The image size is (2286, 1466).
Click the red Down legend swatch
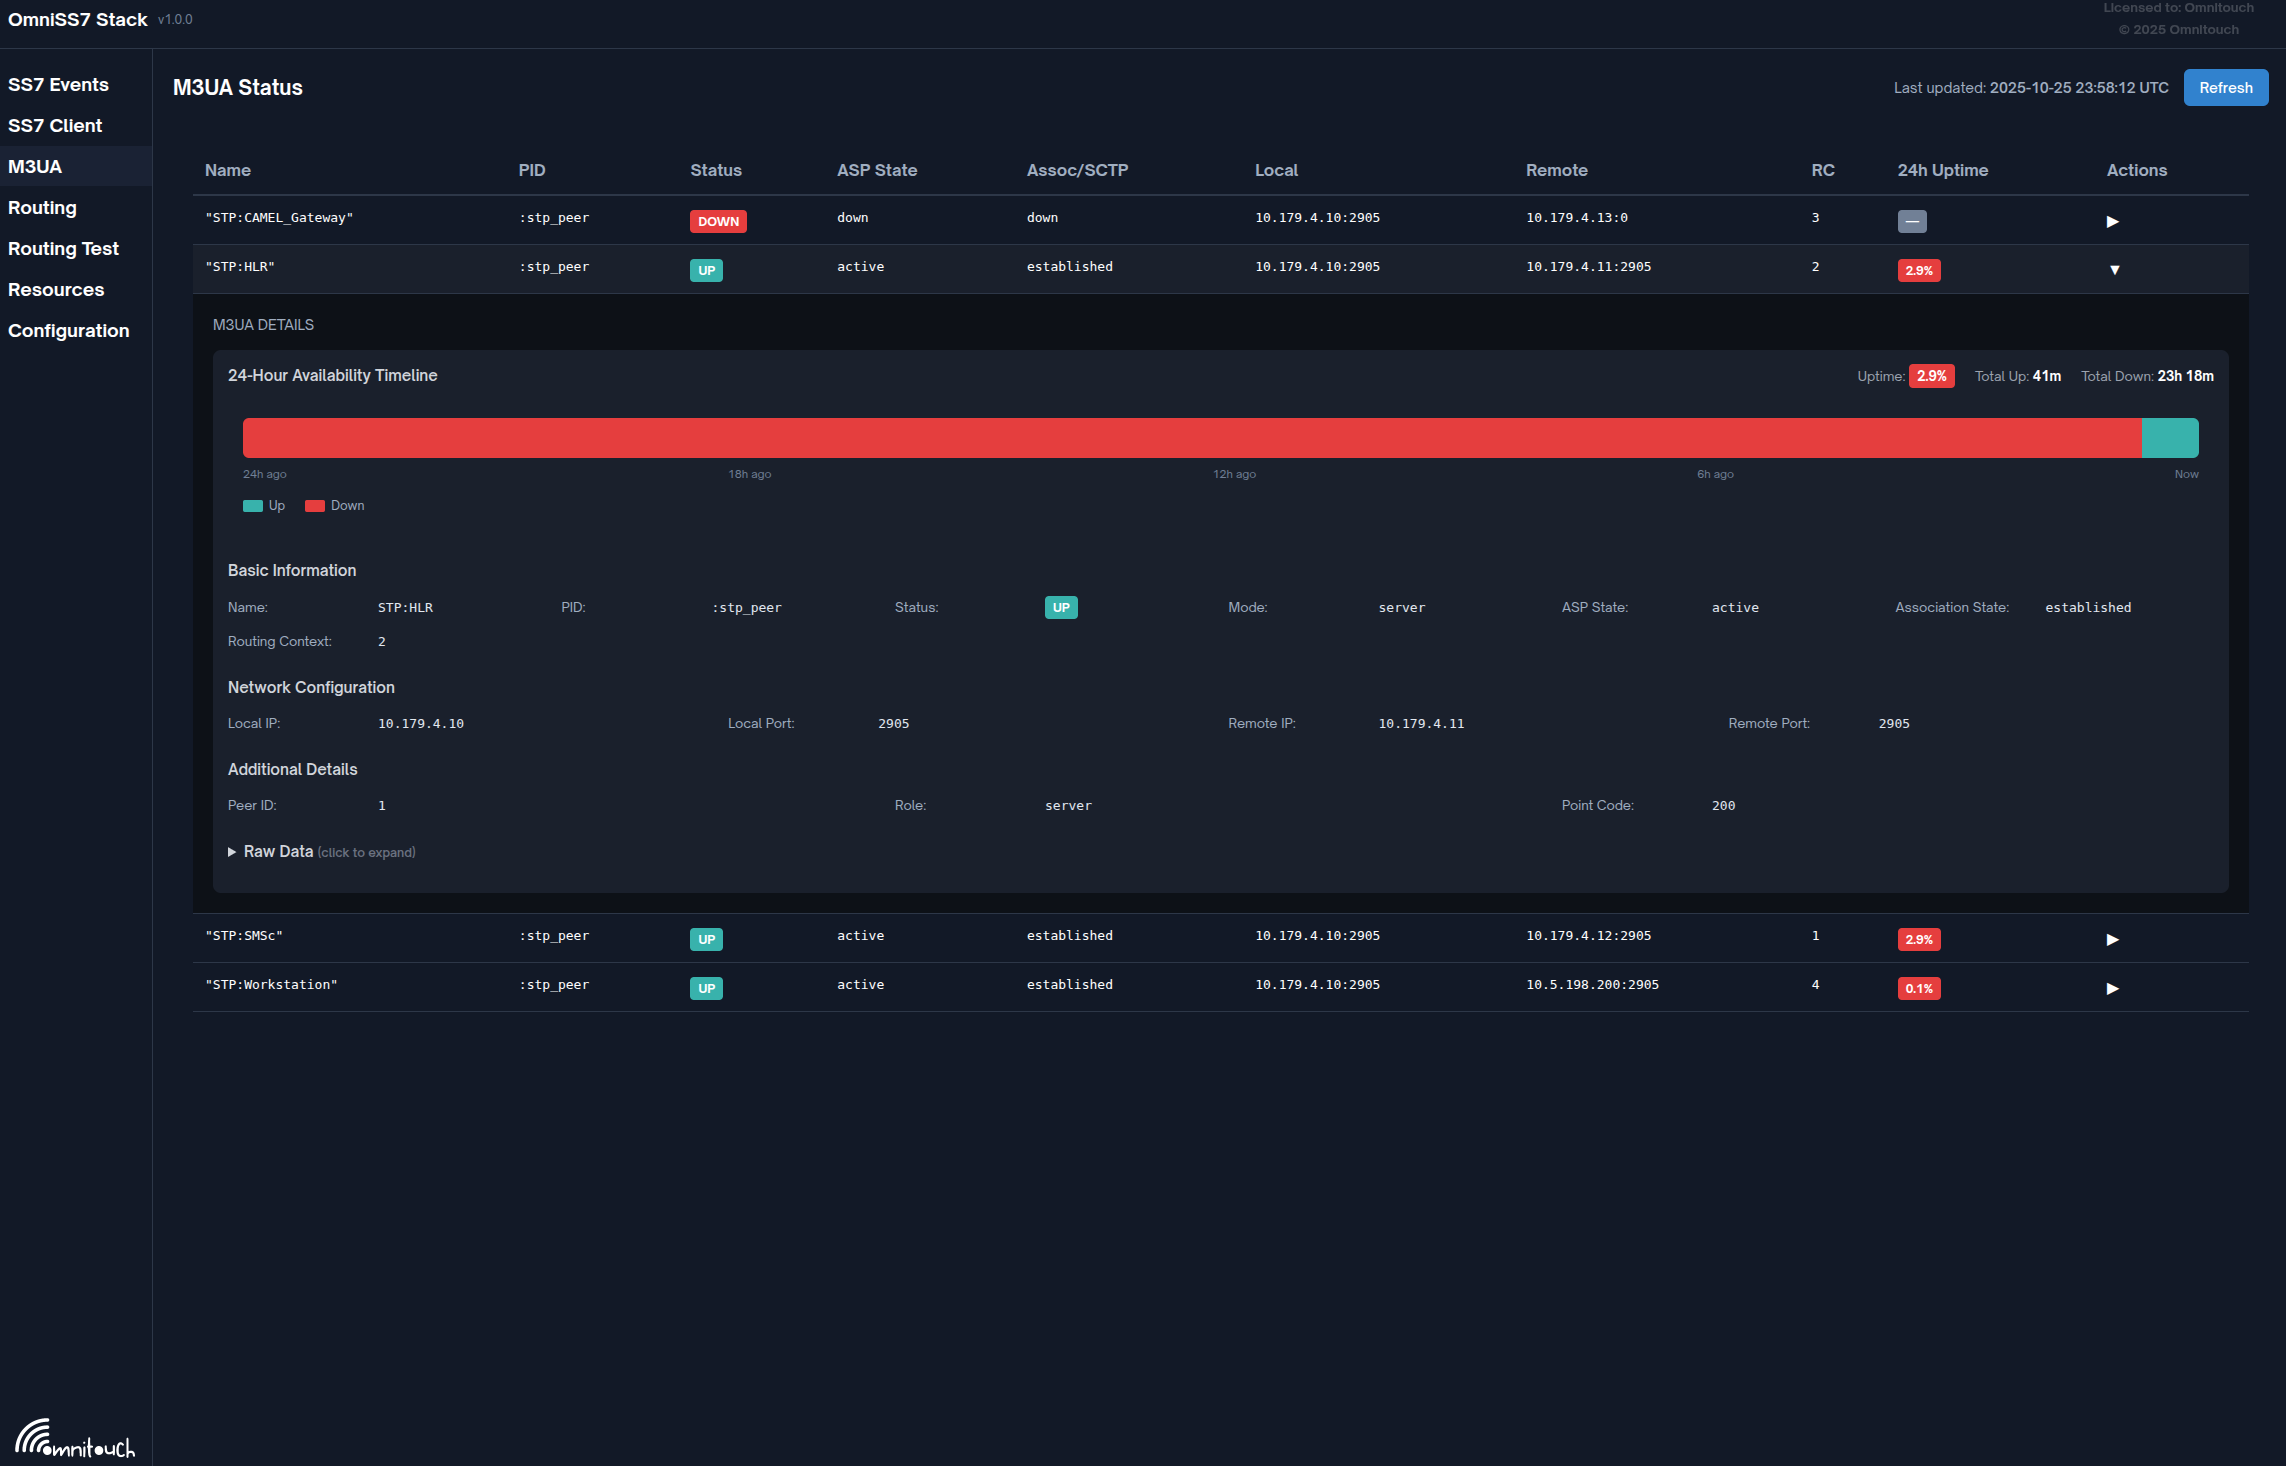tap(314, 506)
